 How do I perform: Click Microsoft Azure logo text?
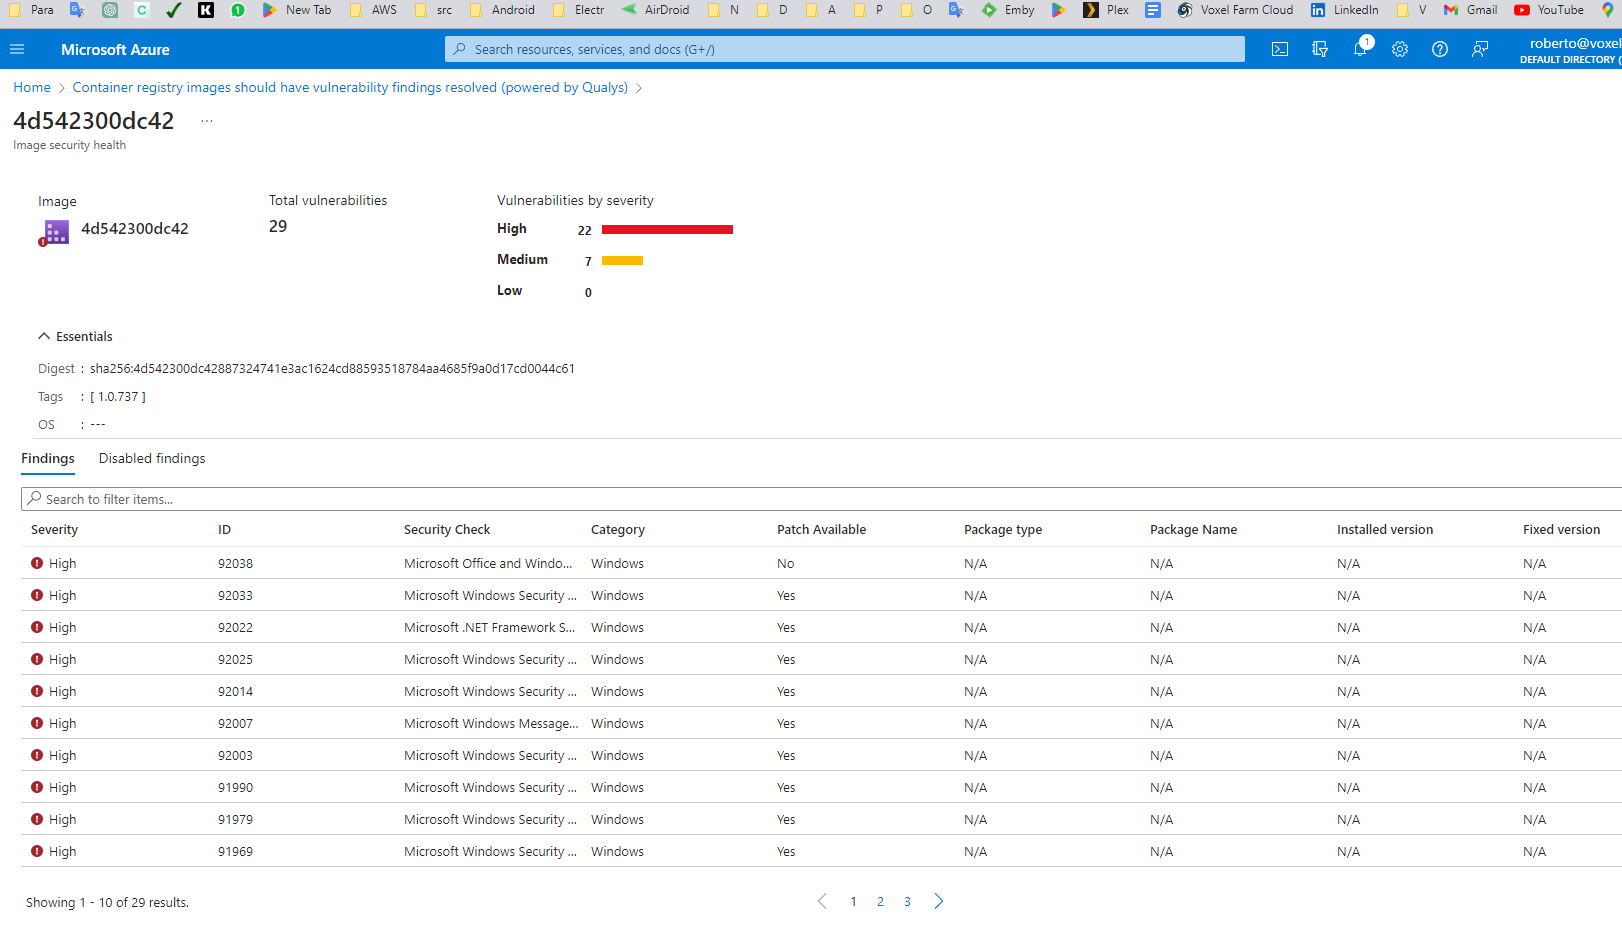tap(115, 49)
